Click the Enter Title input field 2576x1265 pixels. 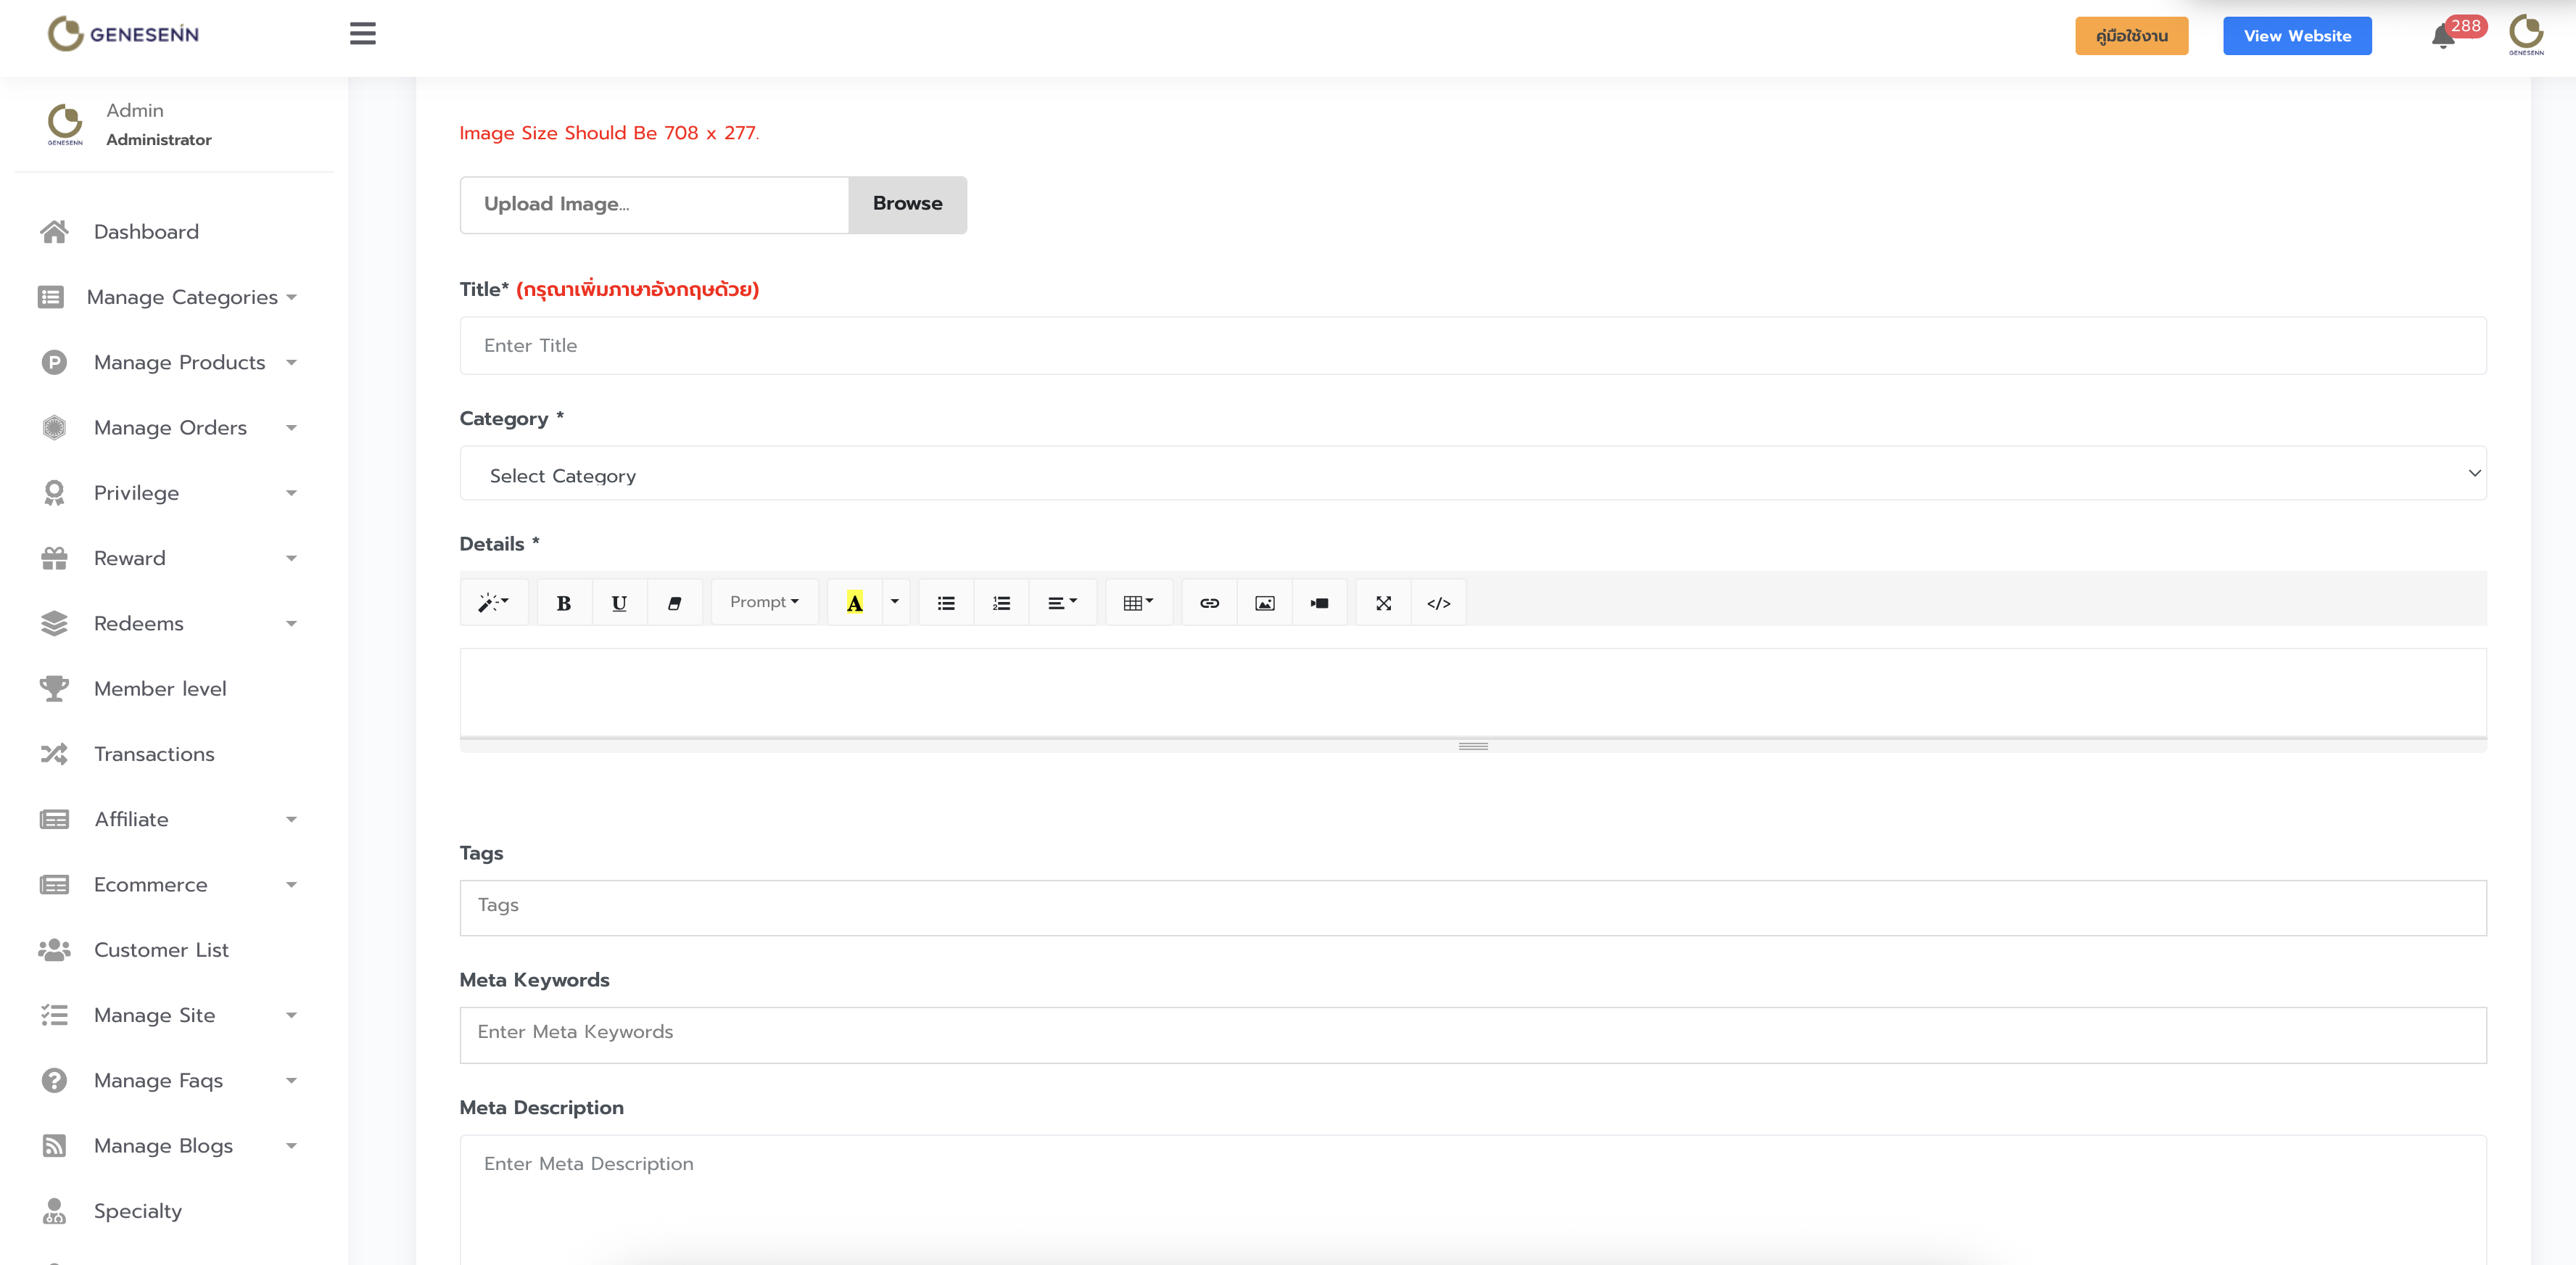[1472, 346]
